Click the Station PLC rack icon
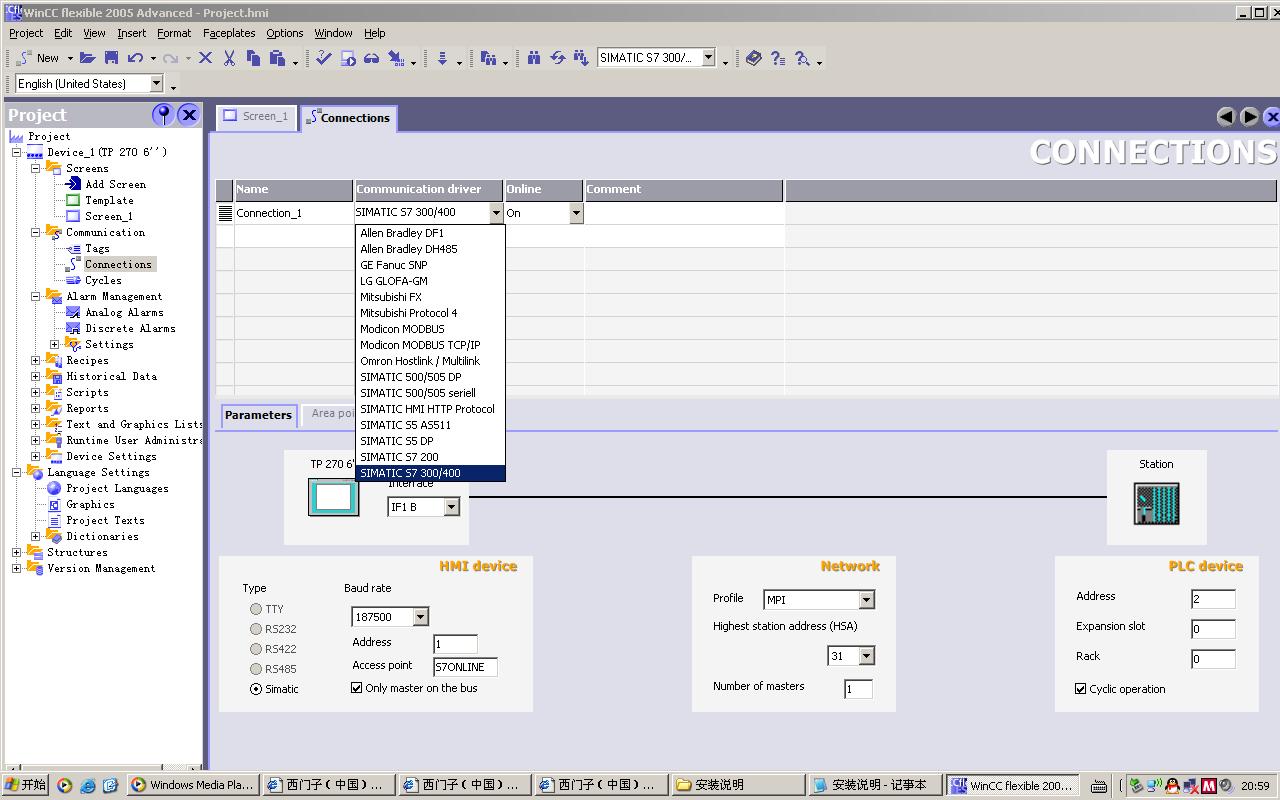The width and height of the screenshot is (1280, 800). (x=1156, y=503)
